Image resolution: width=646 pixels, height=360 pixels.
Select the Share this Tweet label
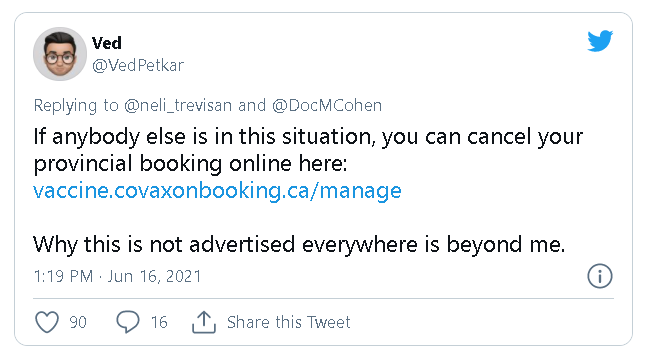click(x=288, y=322)
